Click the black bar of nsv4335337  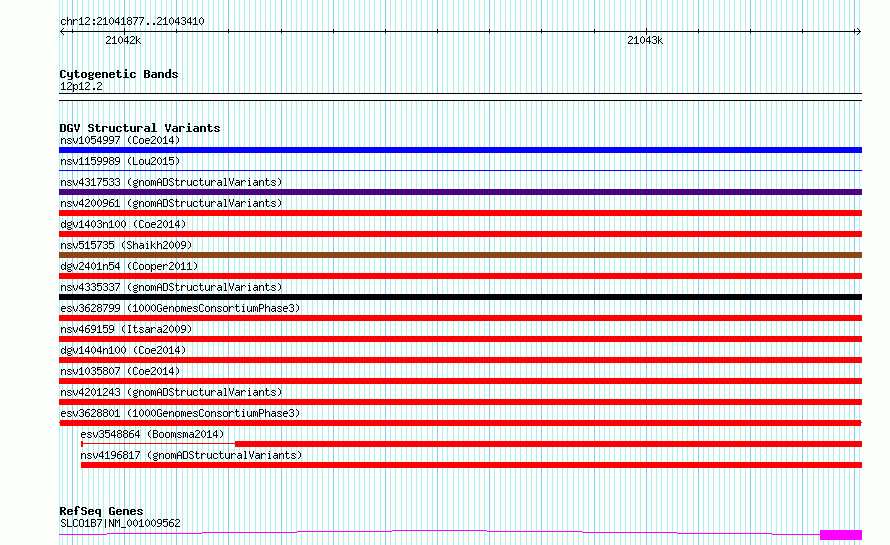(460, 297)
